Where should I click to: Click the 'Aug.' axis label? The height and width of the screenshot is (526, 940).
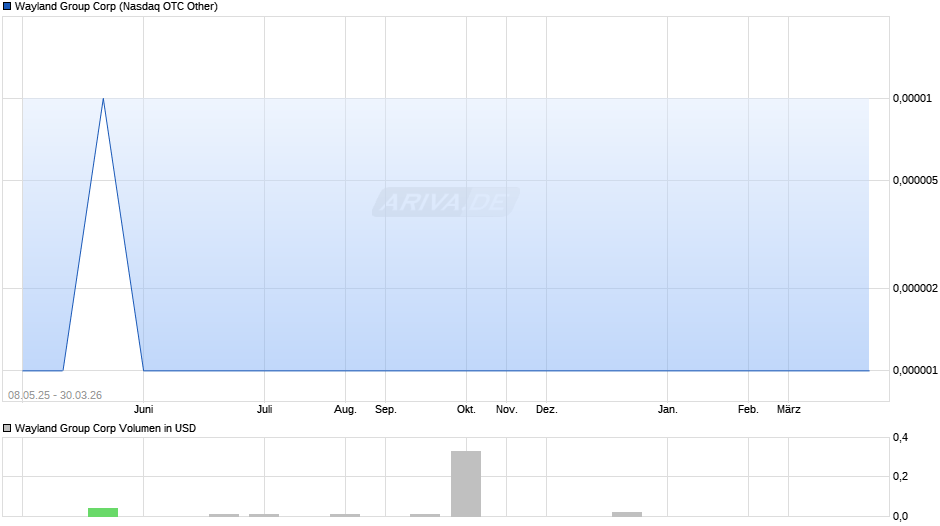(x=345, y=409)
